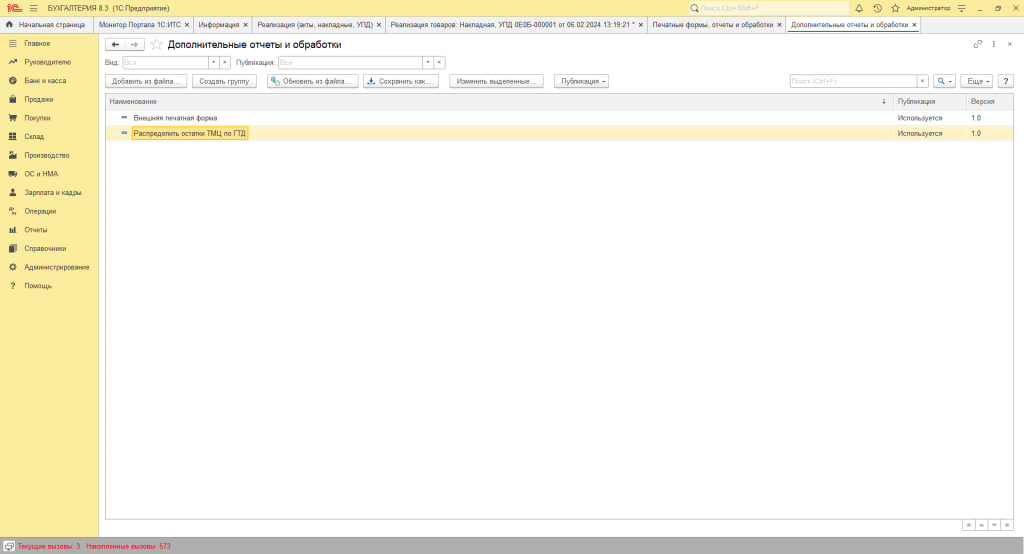Open the service settings menu icon next to Администратор
1024x554 pixels.
[961, 8]
